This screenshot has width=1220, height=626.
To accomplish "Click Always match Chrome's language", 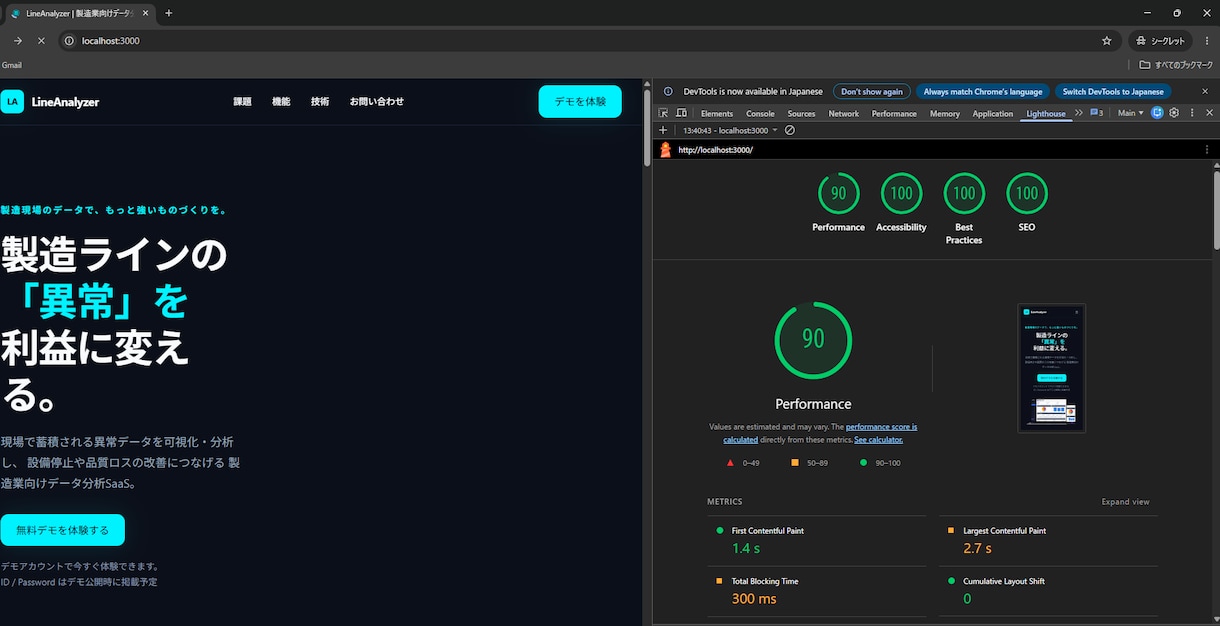I will click(983, 91).
